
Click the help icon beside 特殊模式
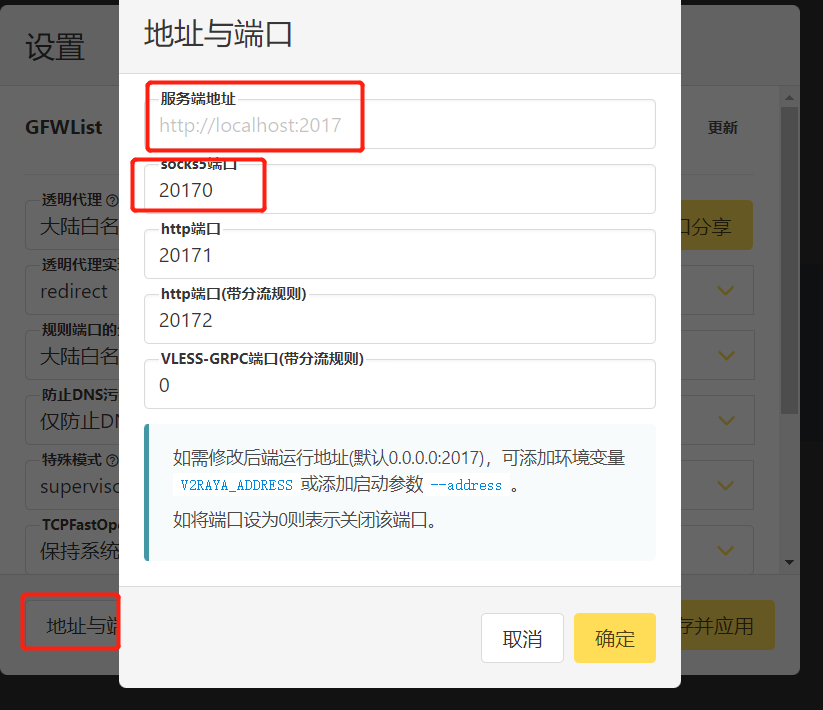tap(112, 461)
